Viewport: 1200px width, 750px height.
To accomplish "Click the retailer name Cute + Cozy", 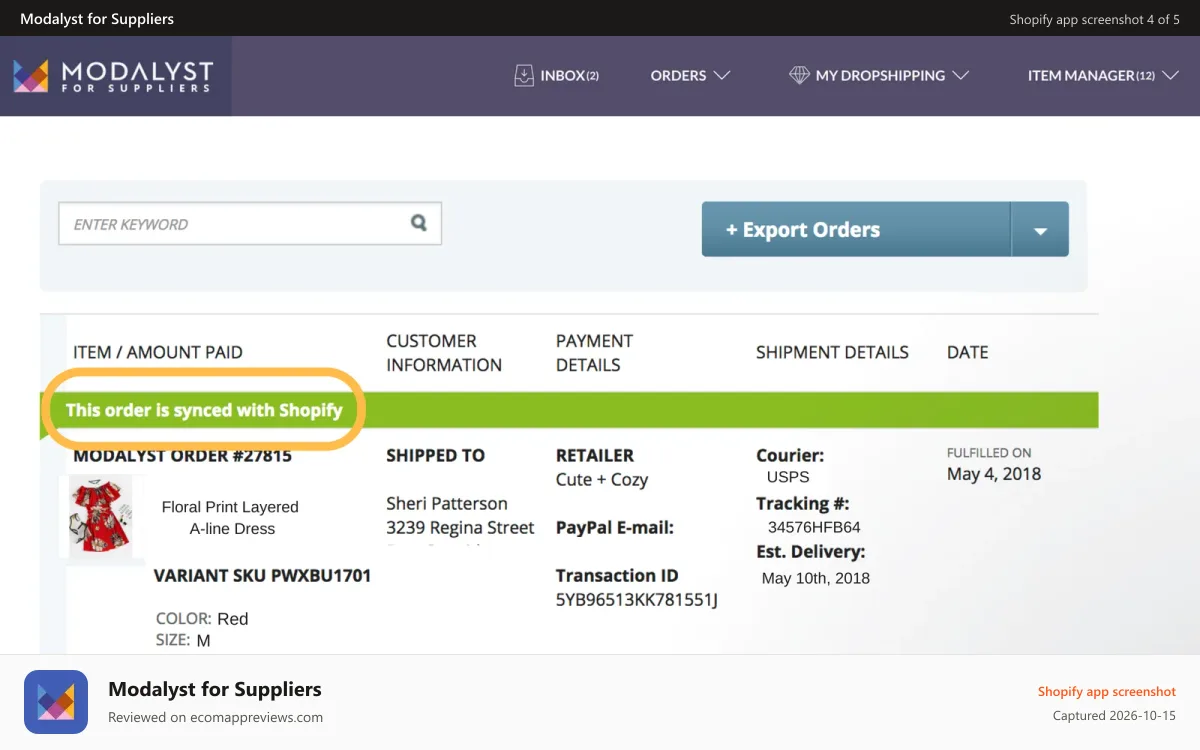I will coord(602,479).
